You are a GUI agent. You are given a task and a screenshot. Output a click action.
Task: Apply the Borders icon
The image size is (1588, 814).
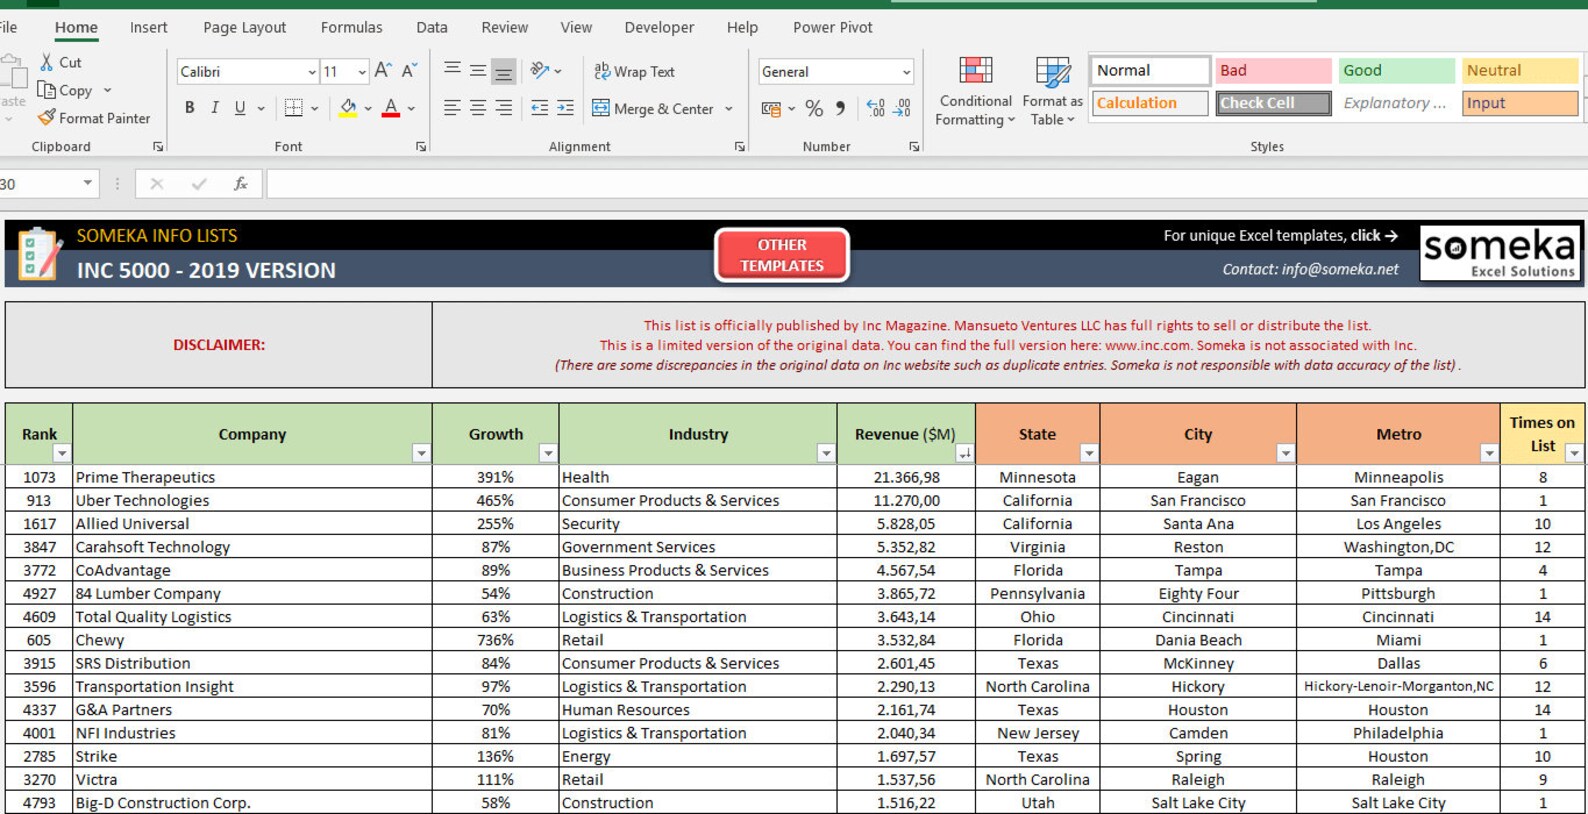pos(293,108)
